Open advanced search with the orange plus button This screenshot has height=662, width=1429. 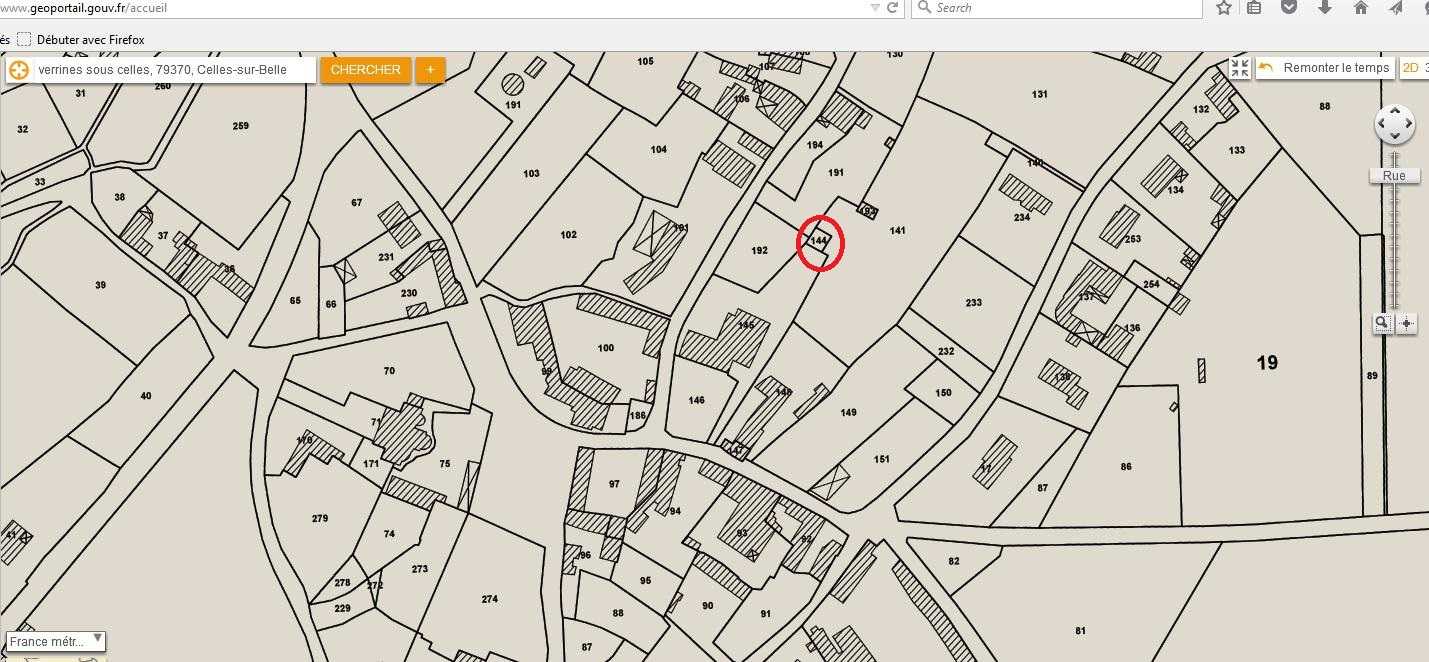(x=430, y=70)
